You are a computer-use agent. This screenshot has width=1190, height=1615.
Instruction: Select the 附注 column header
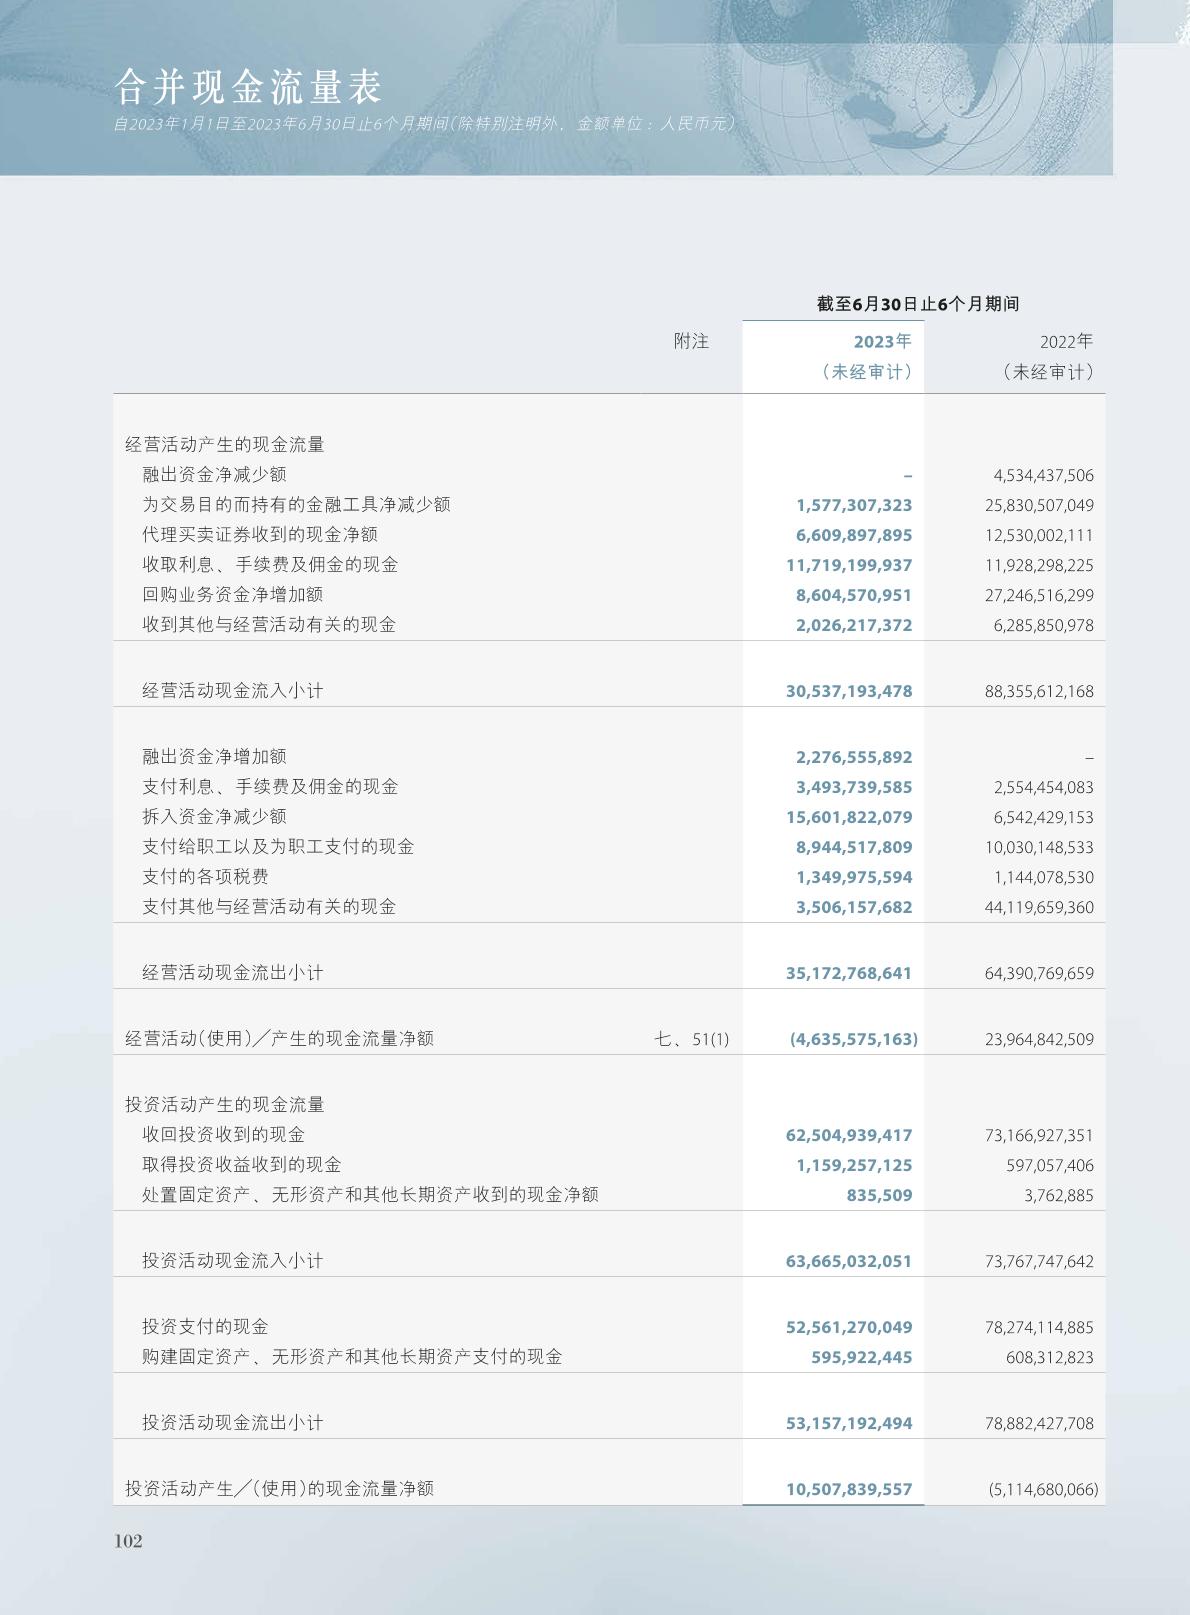(x=691, y=342)
